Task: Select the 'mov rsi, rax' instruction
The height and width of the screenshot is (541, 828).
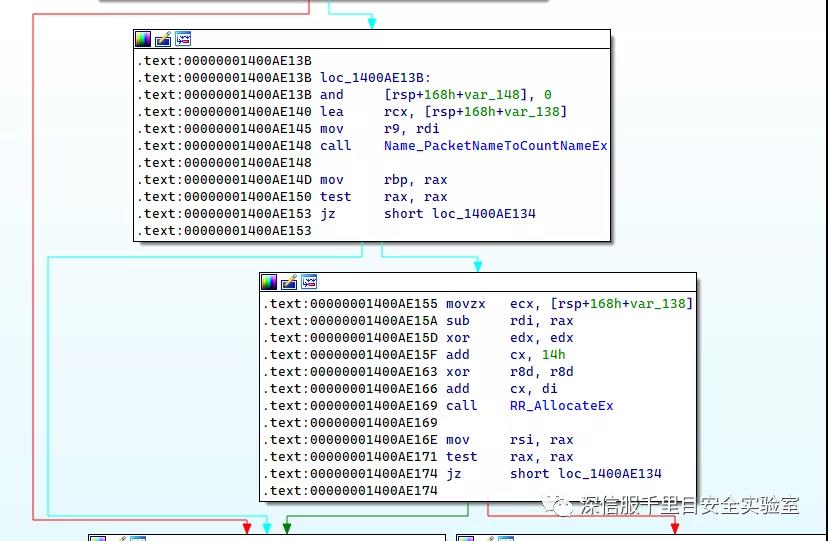Action: pos(510,440)
